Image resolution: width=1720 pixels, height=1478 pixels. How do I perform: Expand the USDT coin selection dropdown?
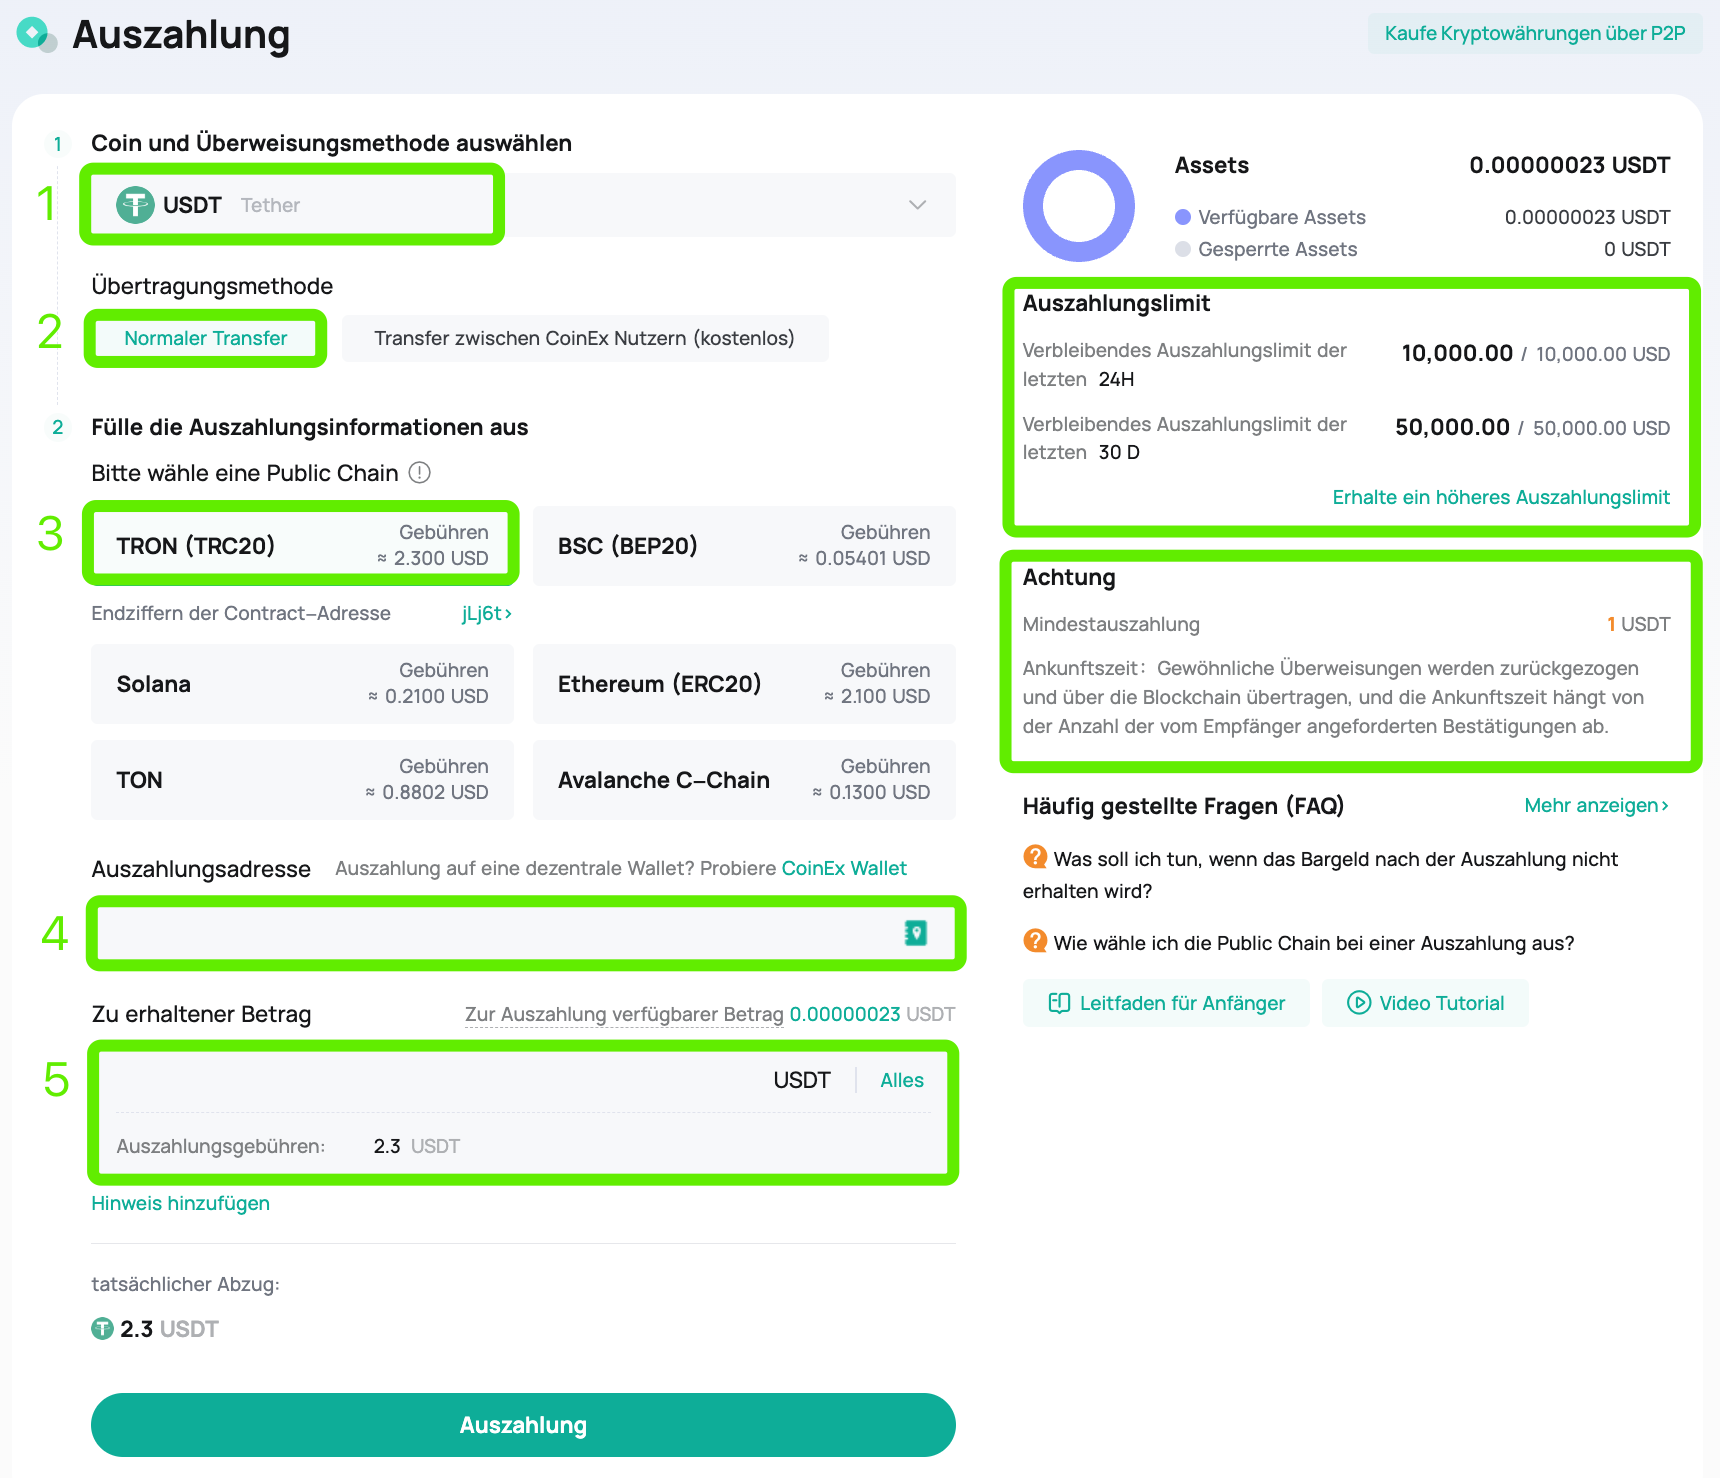coord(917,205)
